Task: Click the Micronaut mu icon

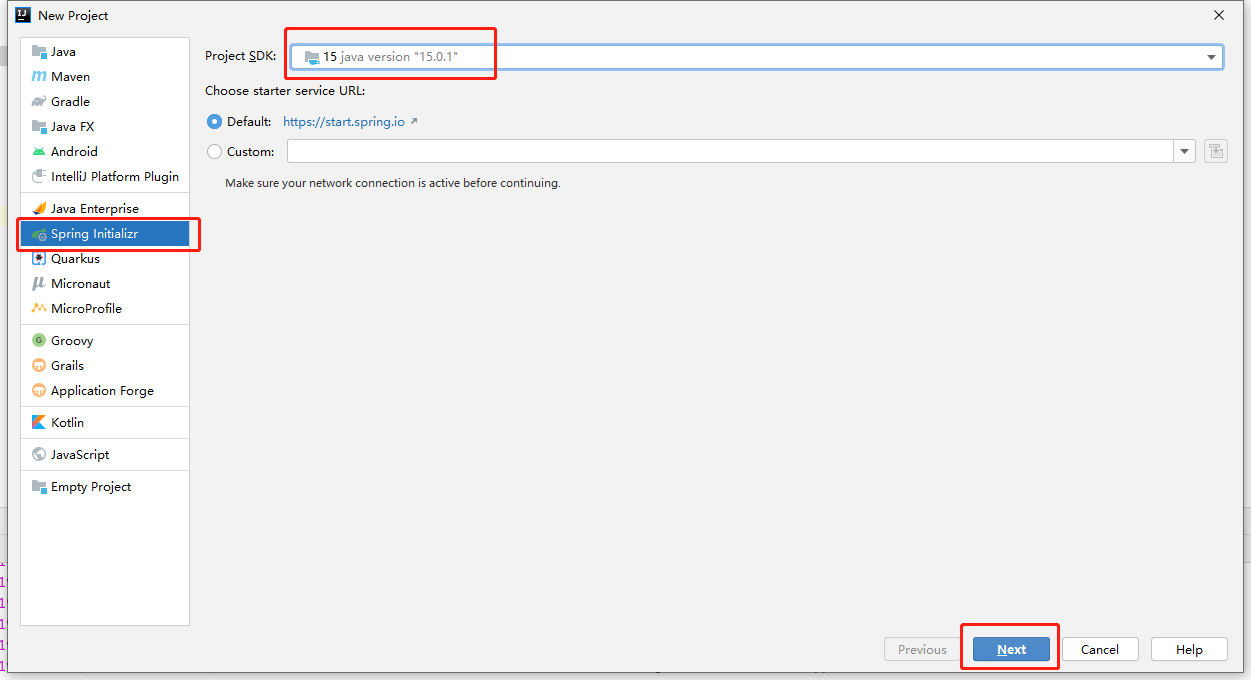Action: tap(39, 284)
